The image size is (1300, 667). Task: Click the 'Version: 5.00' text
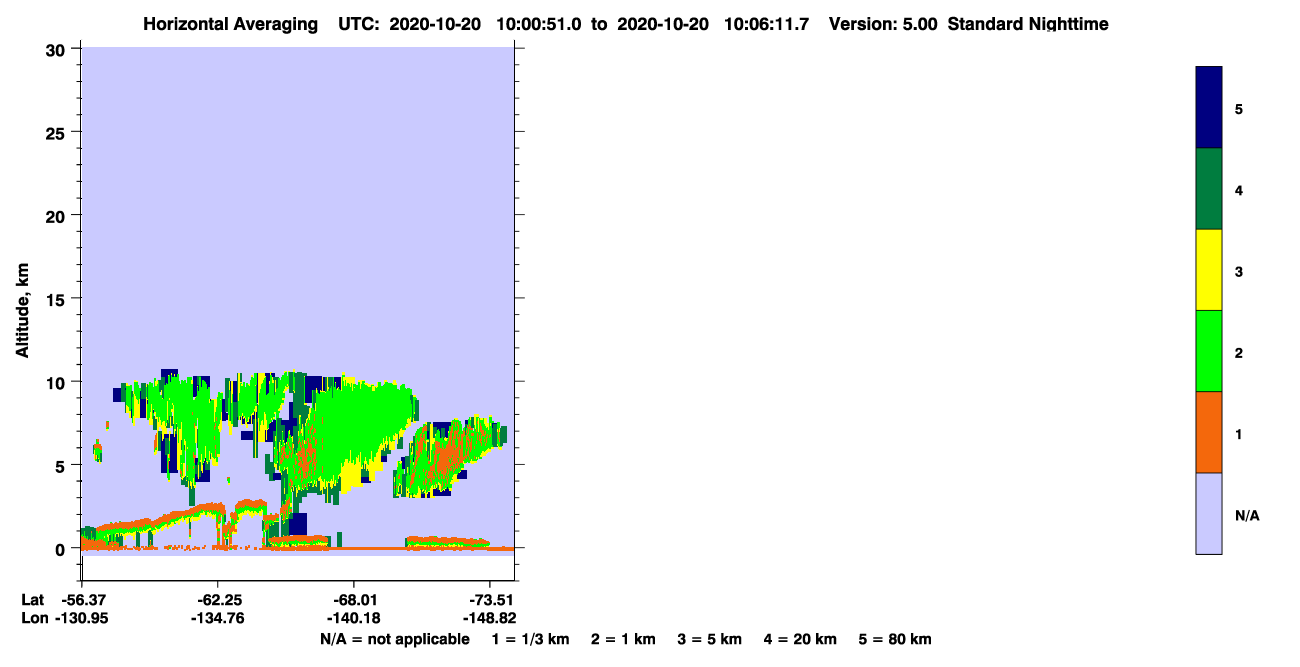[x=883, y=24]
